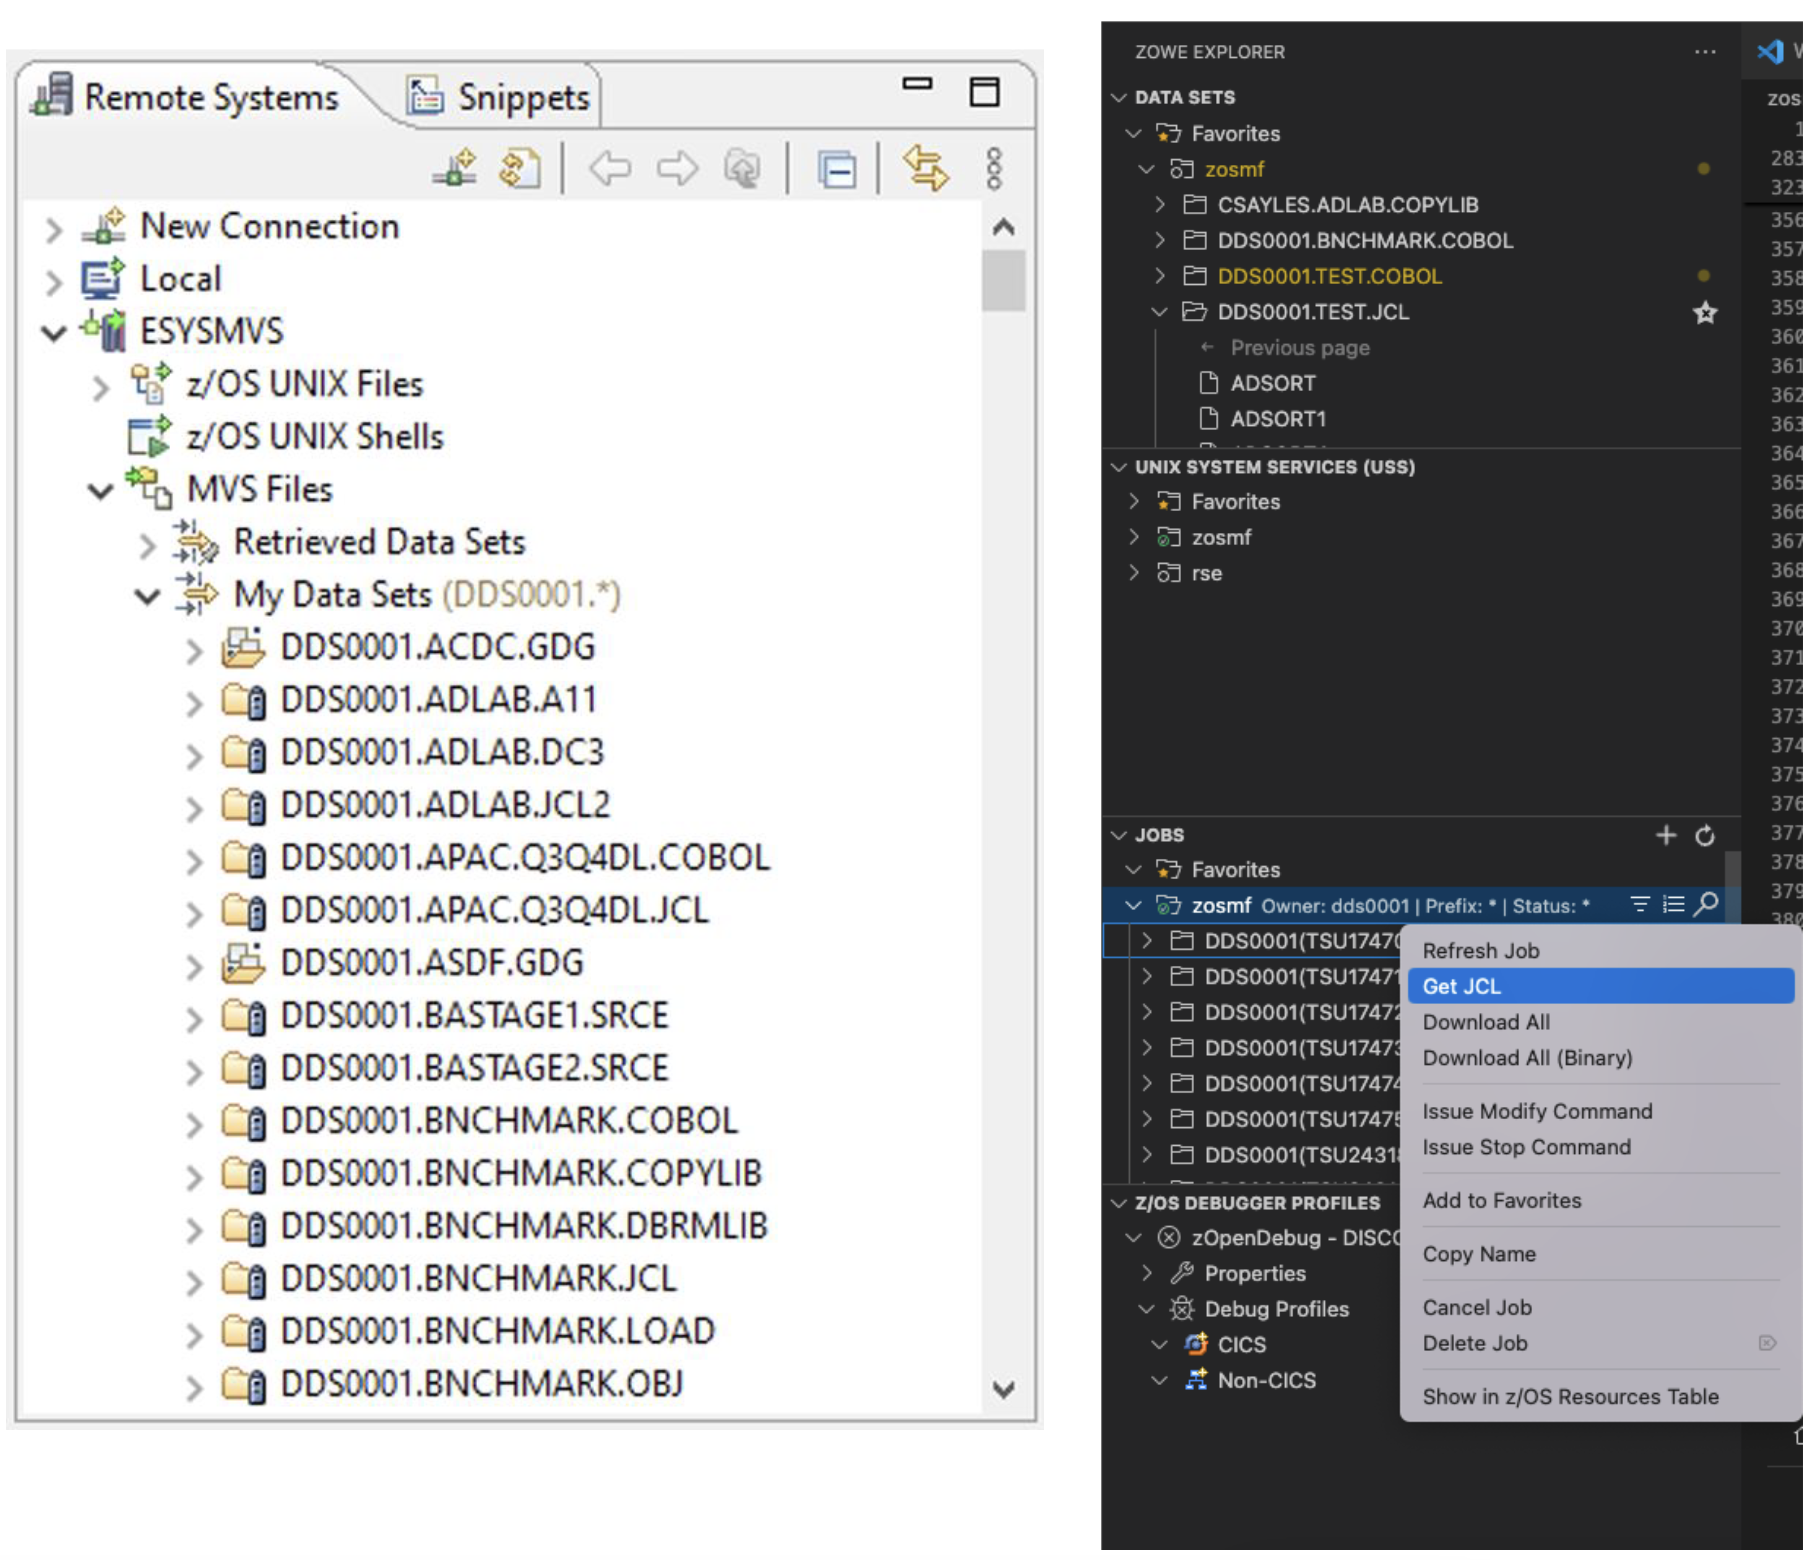
Task: Click the z/OS UNIX Shells icon
Action: tap(150, 437)
